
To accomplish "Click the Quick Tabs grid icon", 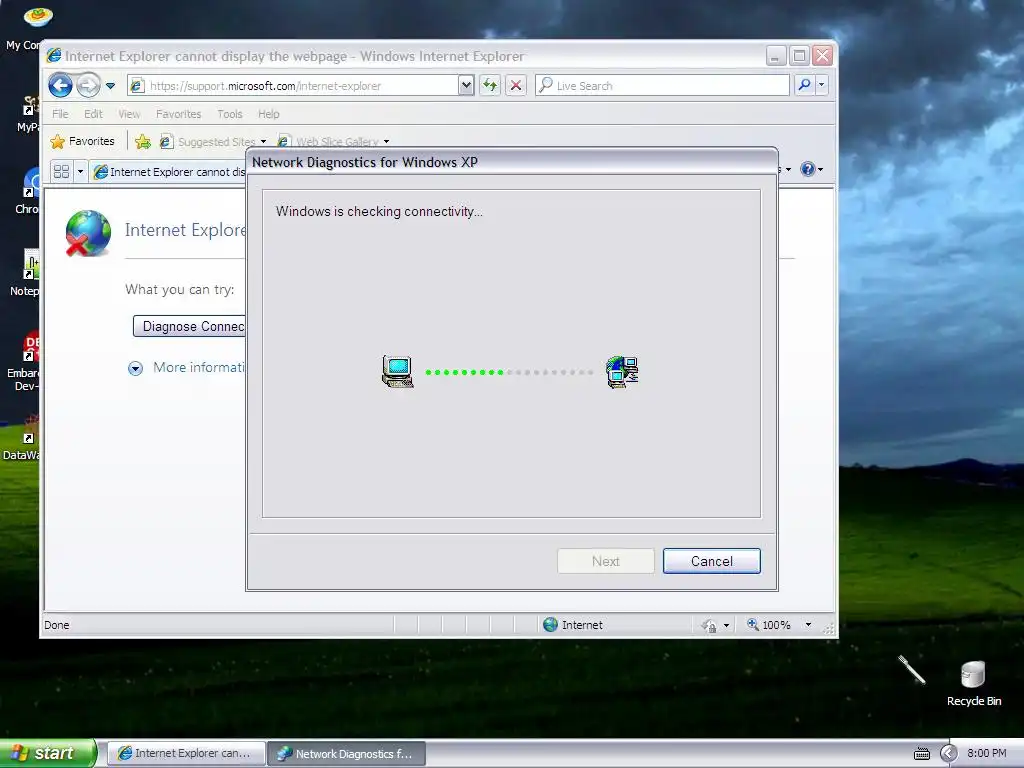I will tap(61, 172).
